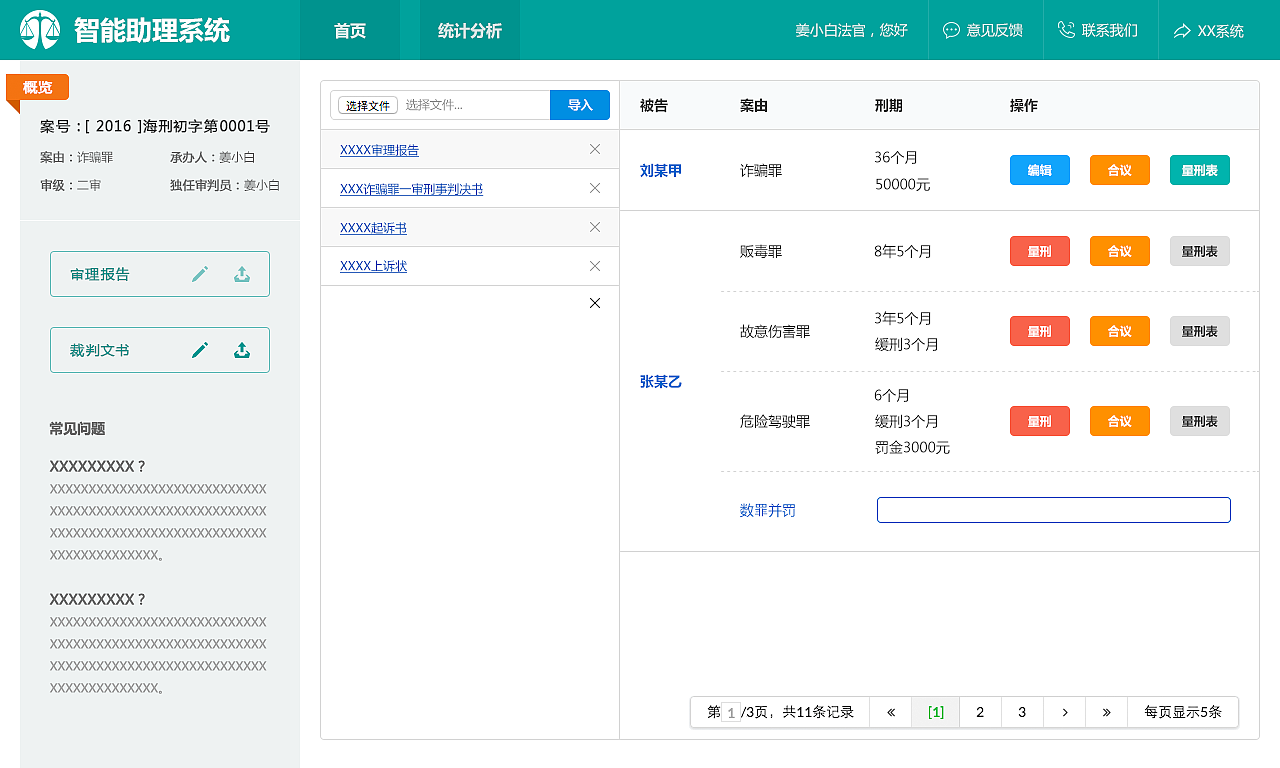The width and height of the screenshot is (1280, 768).
Task: Open the XXXX起诉书 link
Action: [373, 228]
